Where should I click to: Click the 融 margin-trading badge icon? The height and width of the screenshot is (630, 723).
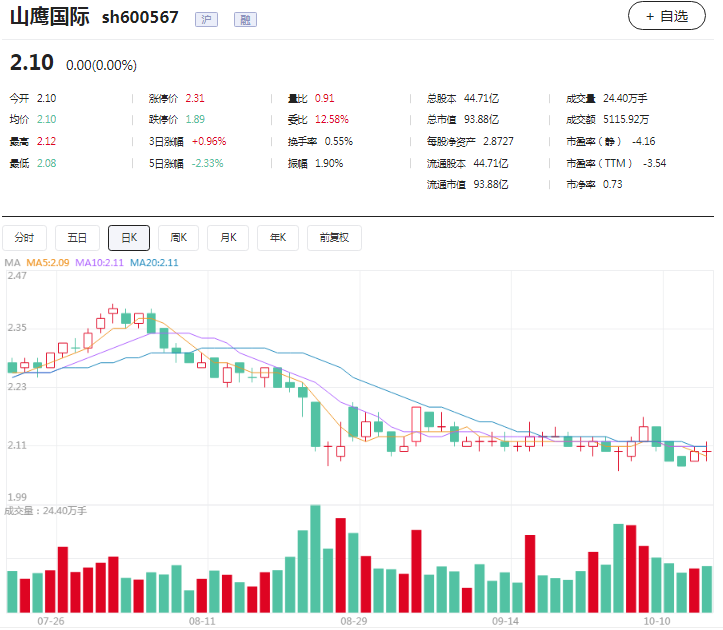click(243, 19)
